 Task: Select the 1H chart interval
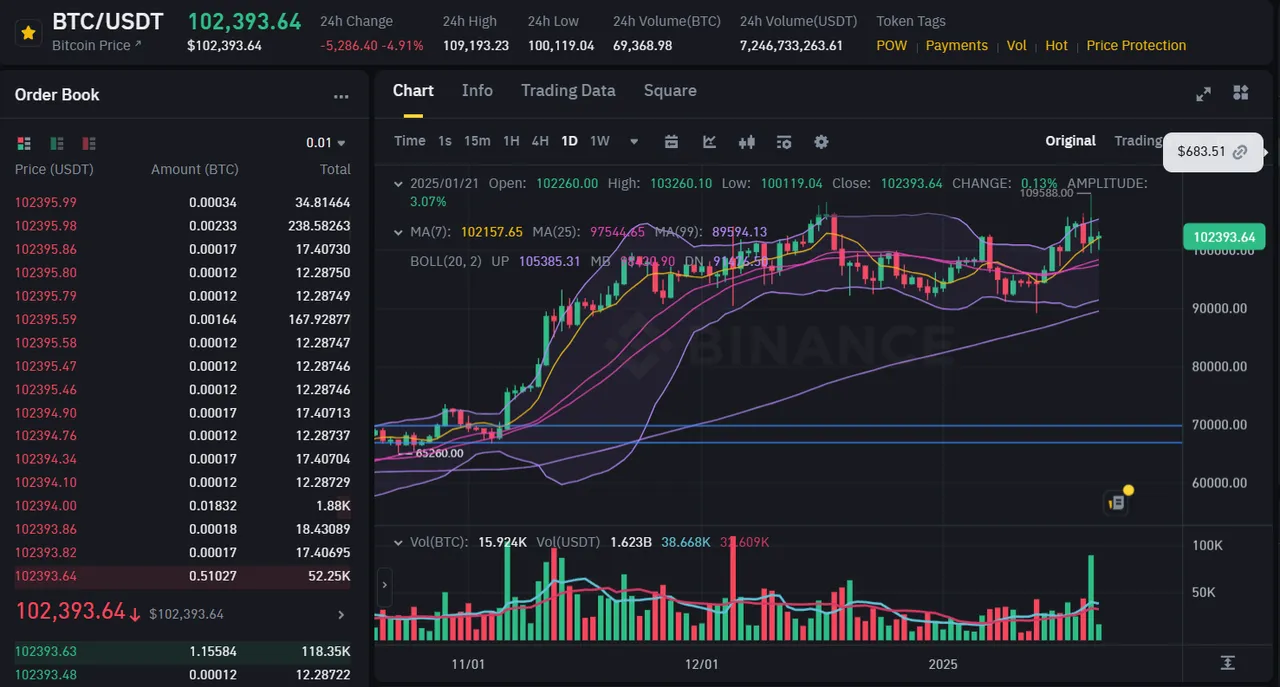point(511,141)
